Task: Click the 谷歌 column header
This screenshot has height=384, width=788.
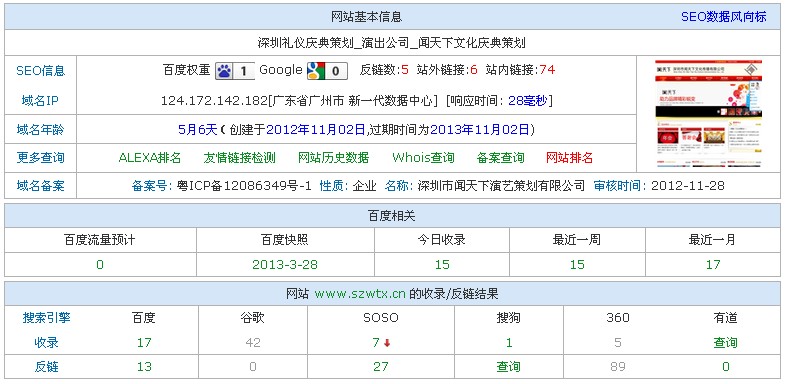Action: click(x=252, y=318)
